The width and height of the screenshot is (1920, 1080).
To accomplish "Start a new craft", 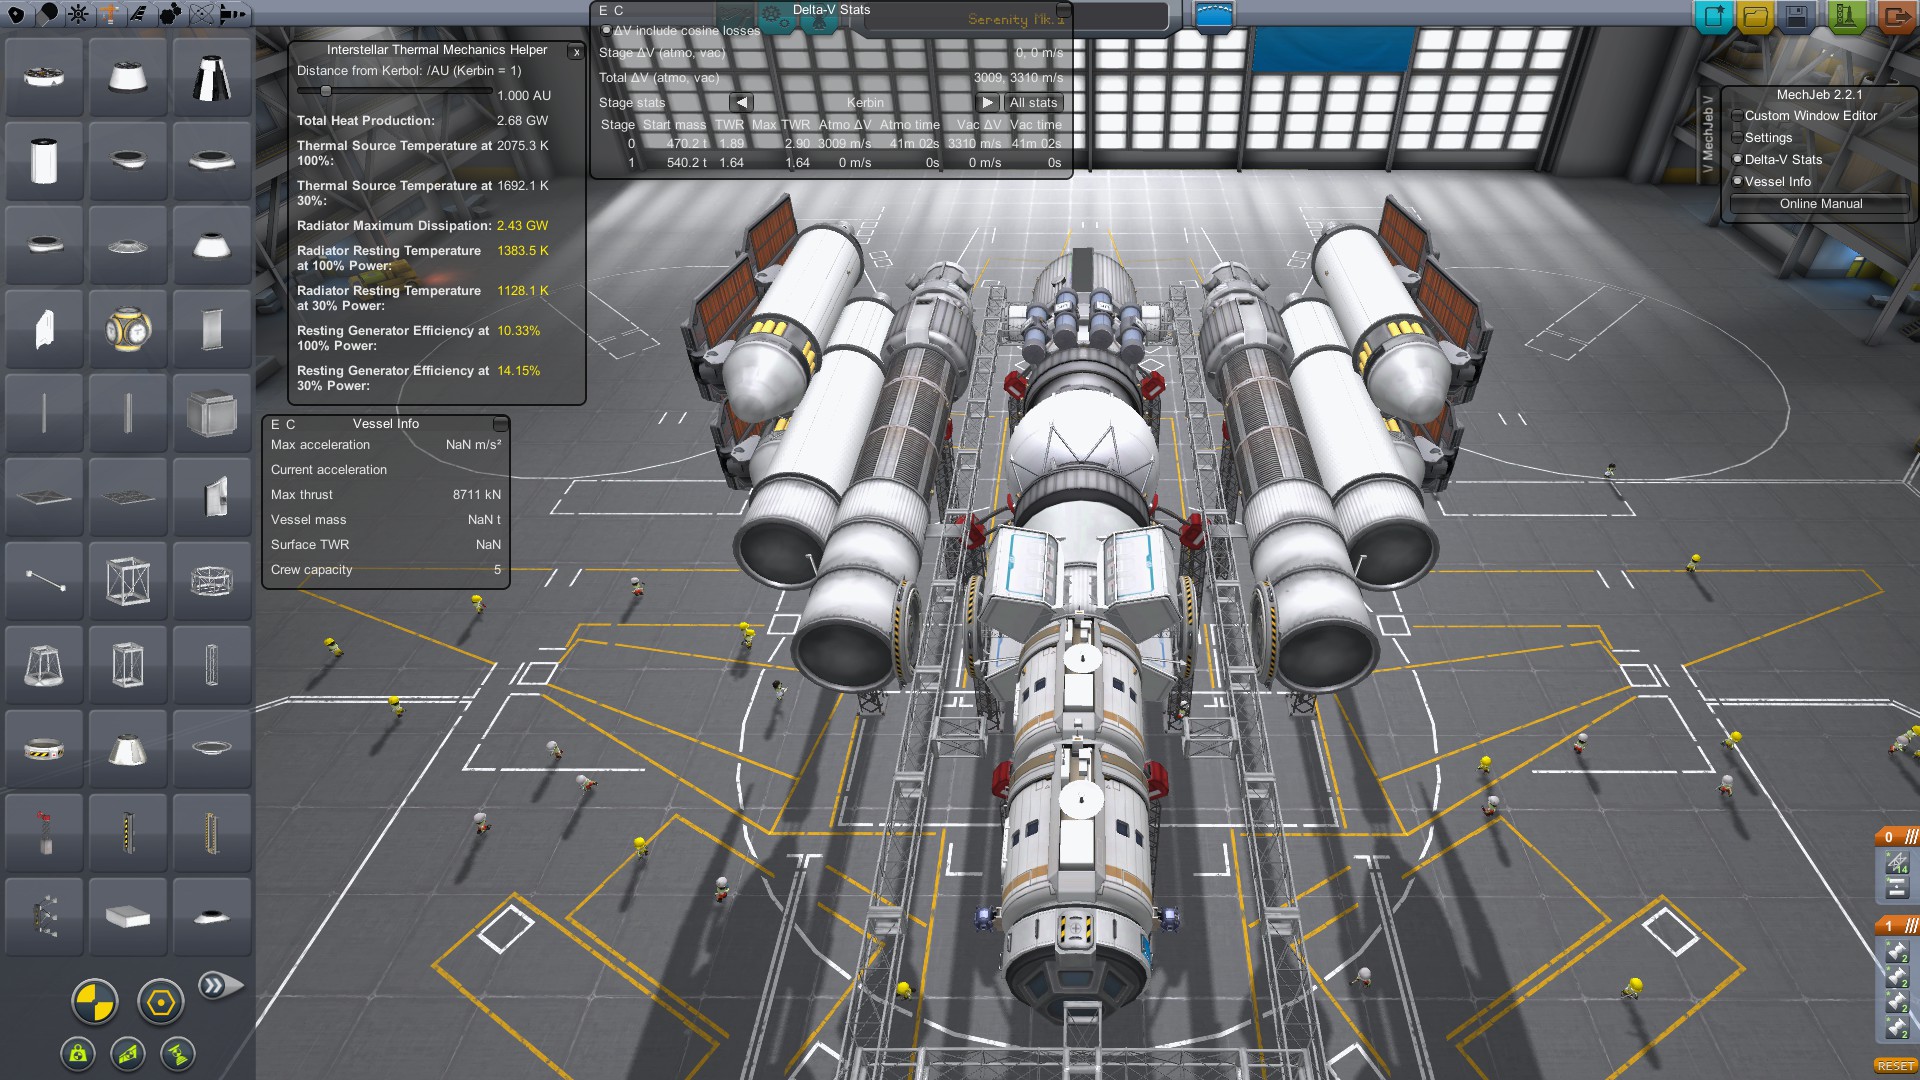I will click(1713, 16).
